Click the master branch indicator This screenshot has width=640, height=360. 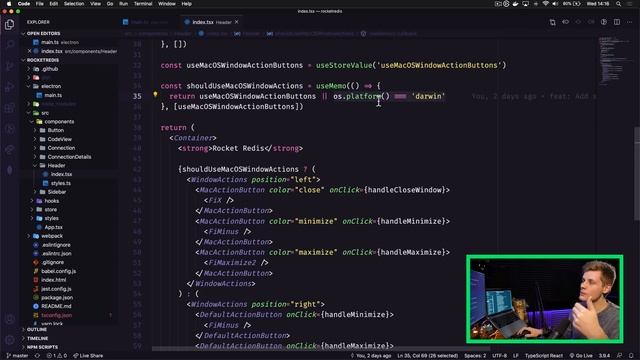pos(18,356)
